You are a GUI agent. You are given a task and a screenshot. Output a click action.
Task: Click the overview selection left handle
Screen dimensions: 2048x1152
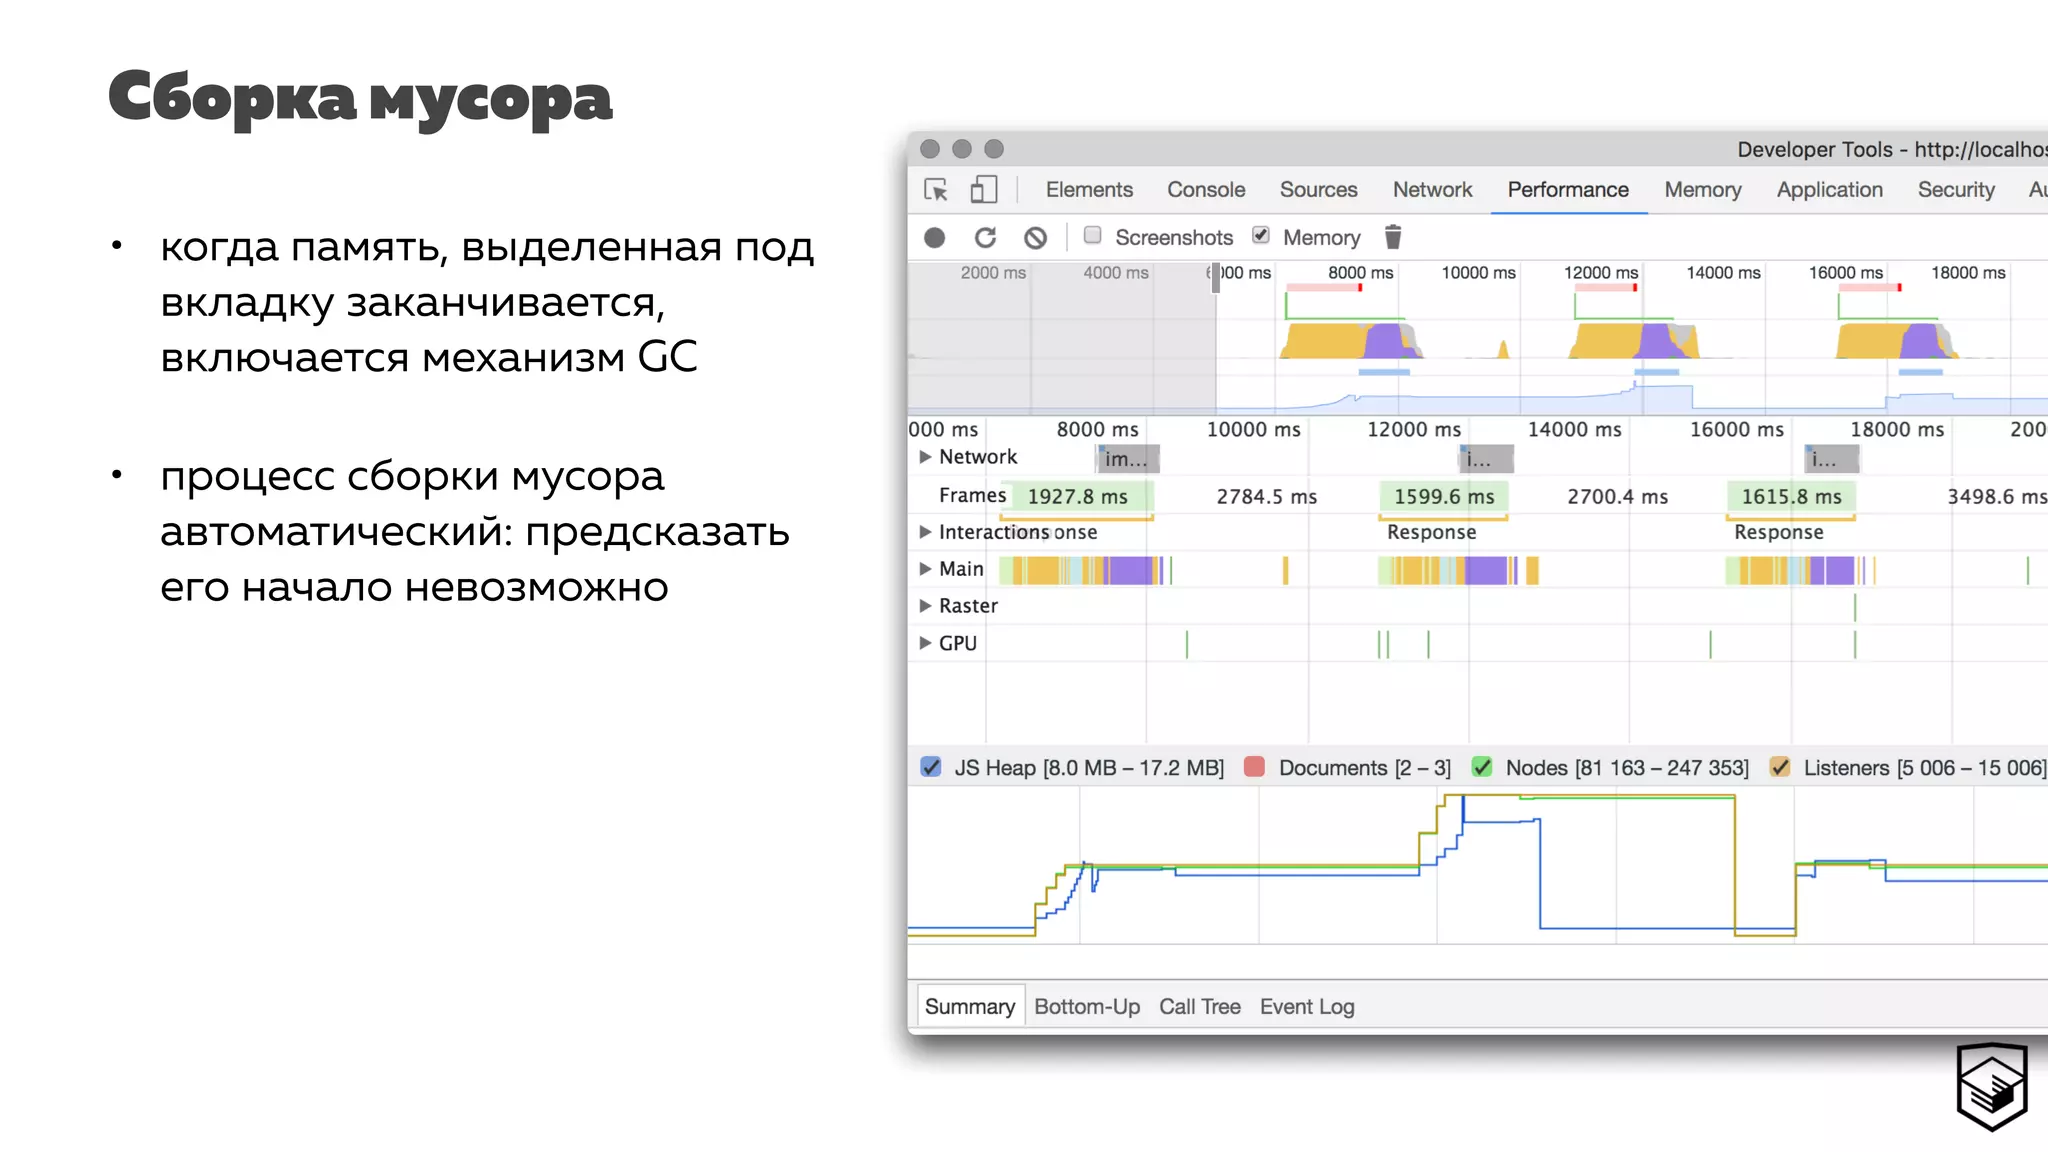pos(1216,277)
